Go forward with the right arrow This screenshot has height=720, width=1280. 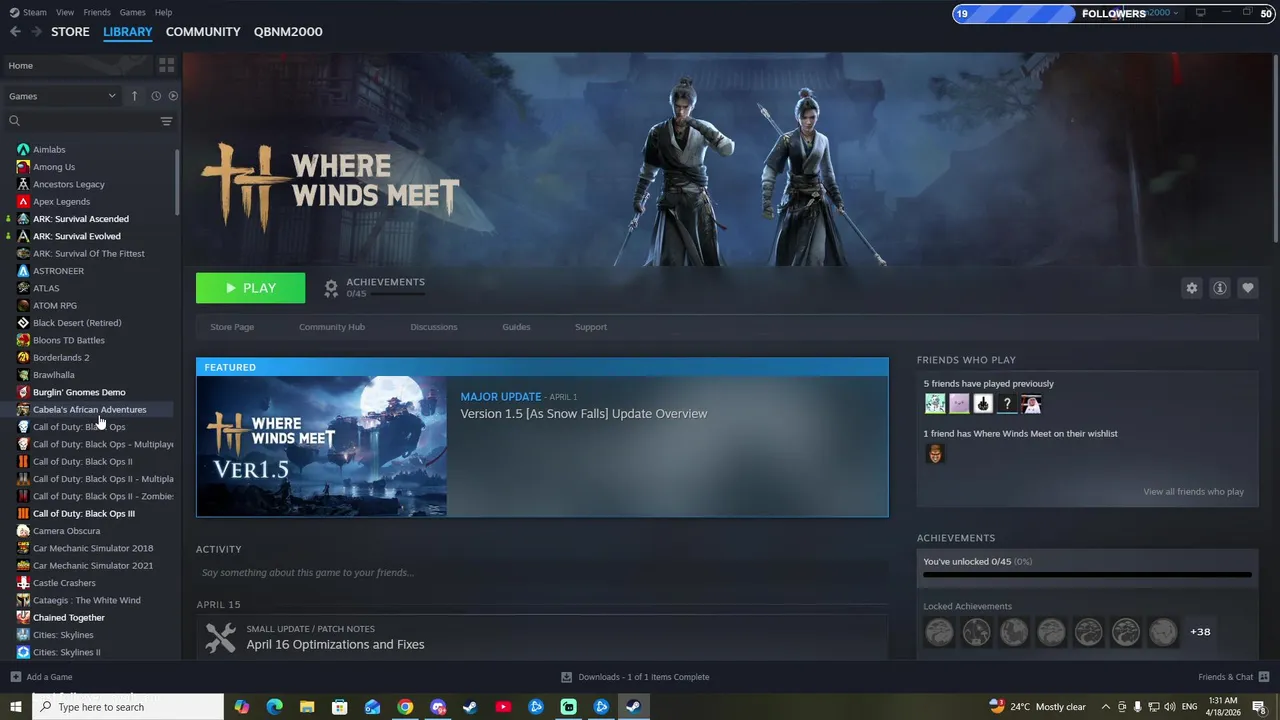[37, 32]
